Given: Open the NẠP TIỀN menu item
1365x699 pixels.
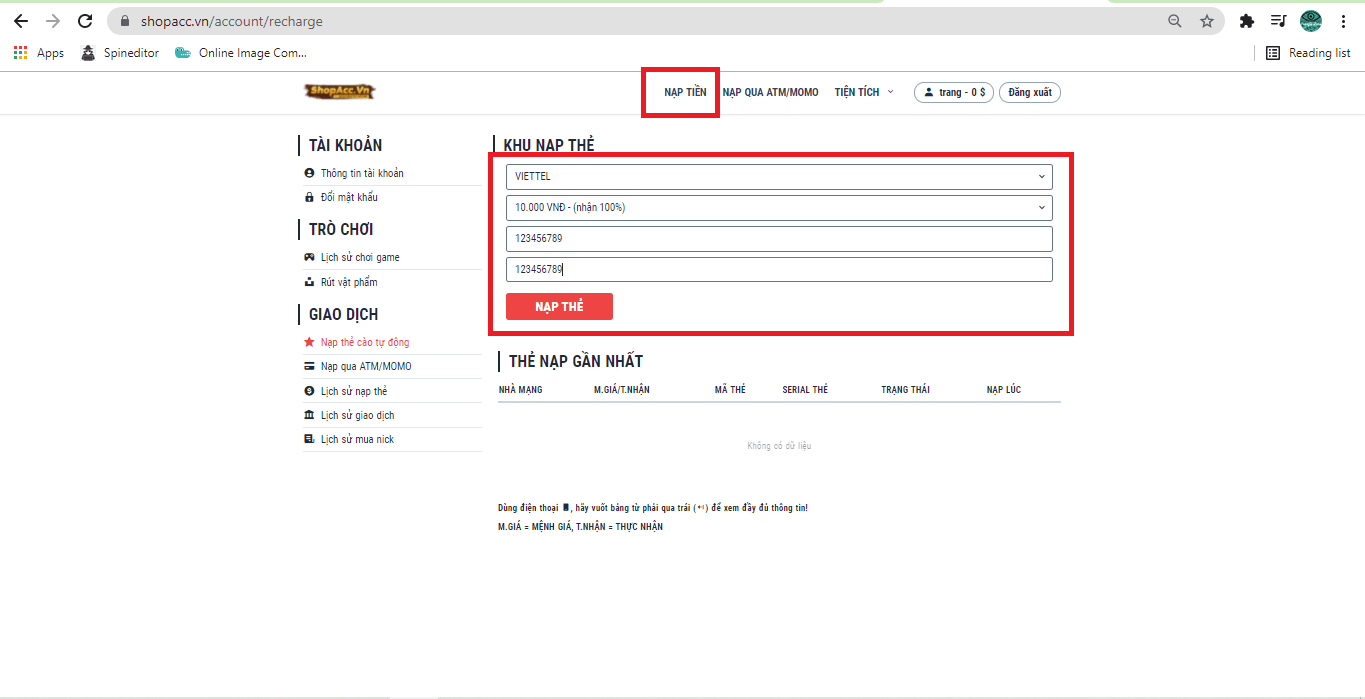Looking at the screenshot, I should 685,92.
